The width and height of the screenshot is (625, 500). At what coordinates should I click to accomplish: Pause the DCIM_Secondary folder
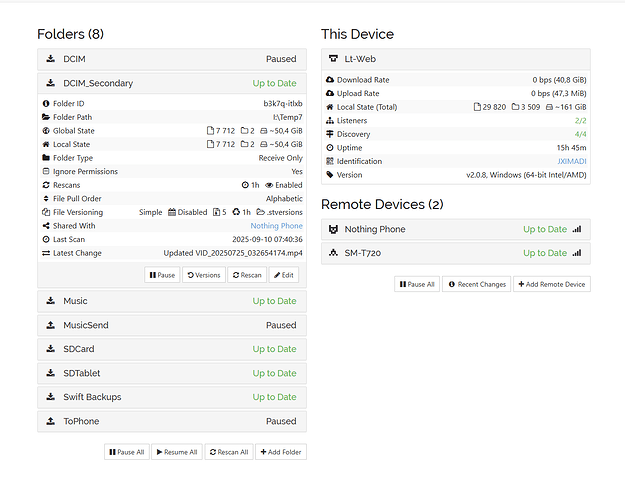pos(162,275)
